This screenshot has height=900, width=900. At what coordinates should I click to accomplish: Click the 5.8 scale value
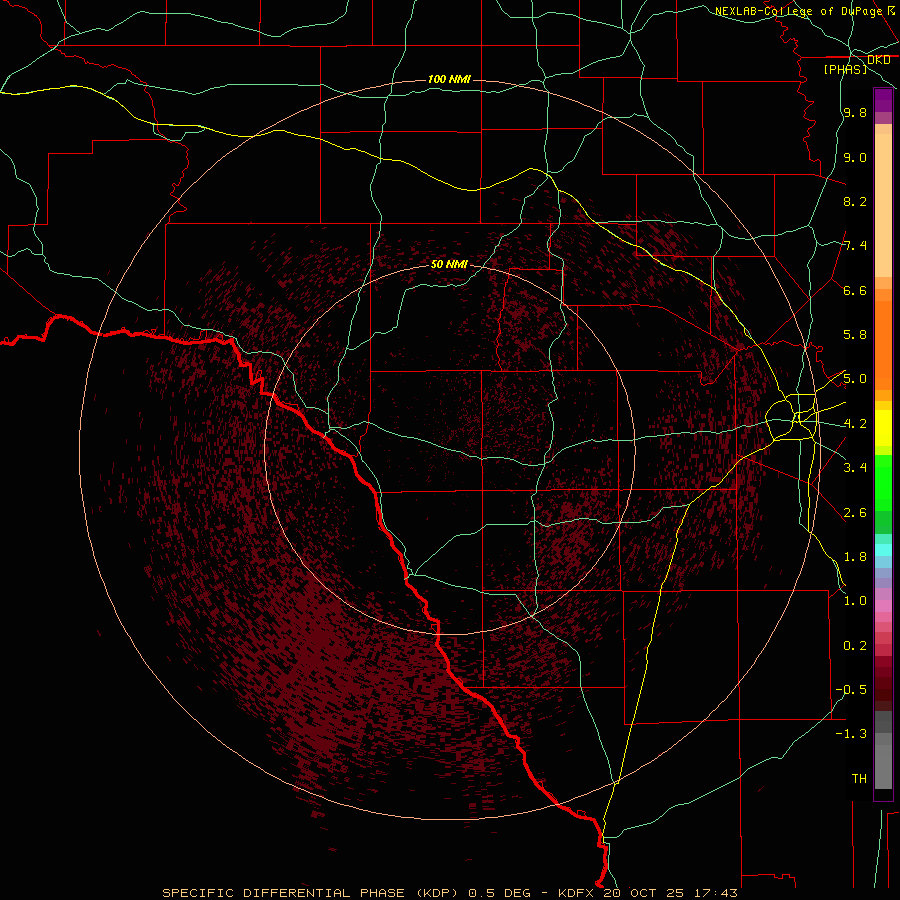coord(855,335)
